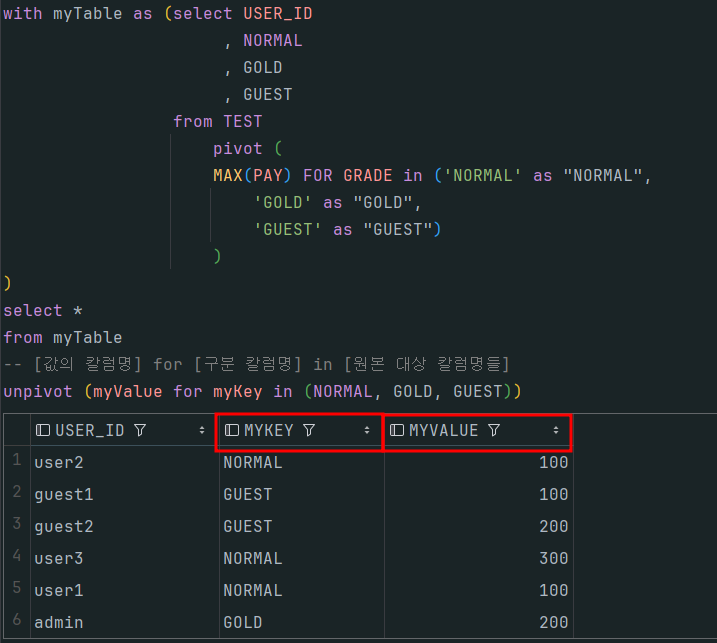Screen dimensions: 717x643
Task: Toggle sort order on USER_ID column
Action: tap(202, 430)
